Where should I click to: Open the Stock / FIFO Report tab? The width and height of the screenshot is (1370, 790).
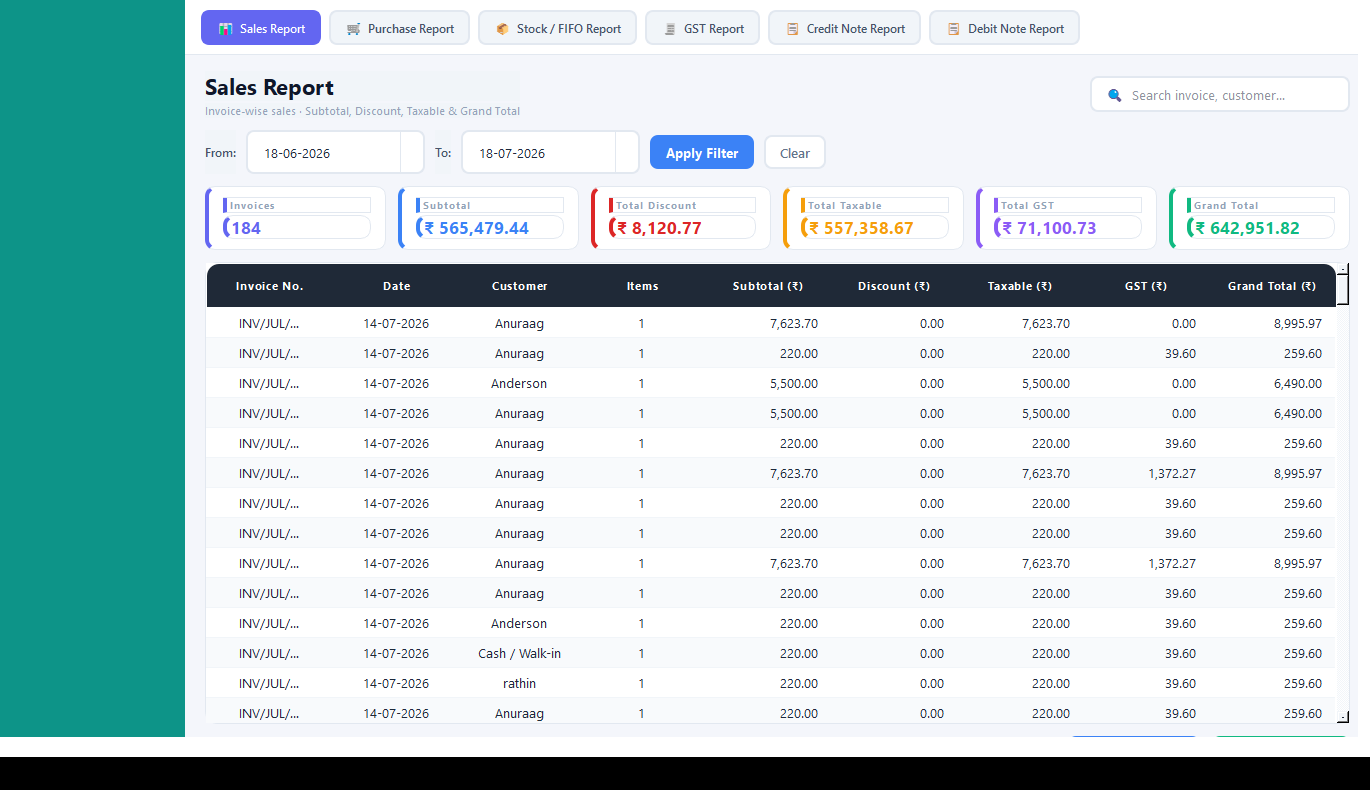click(x=558, y=28)
